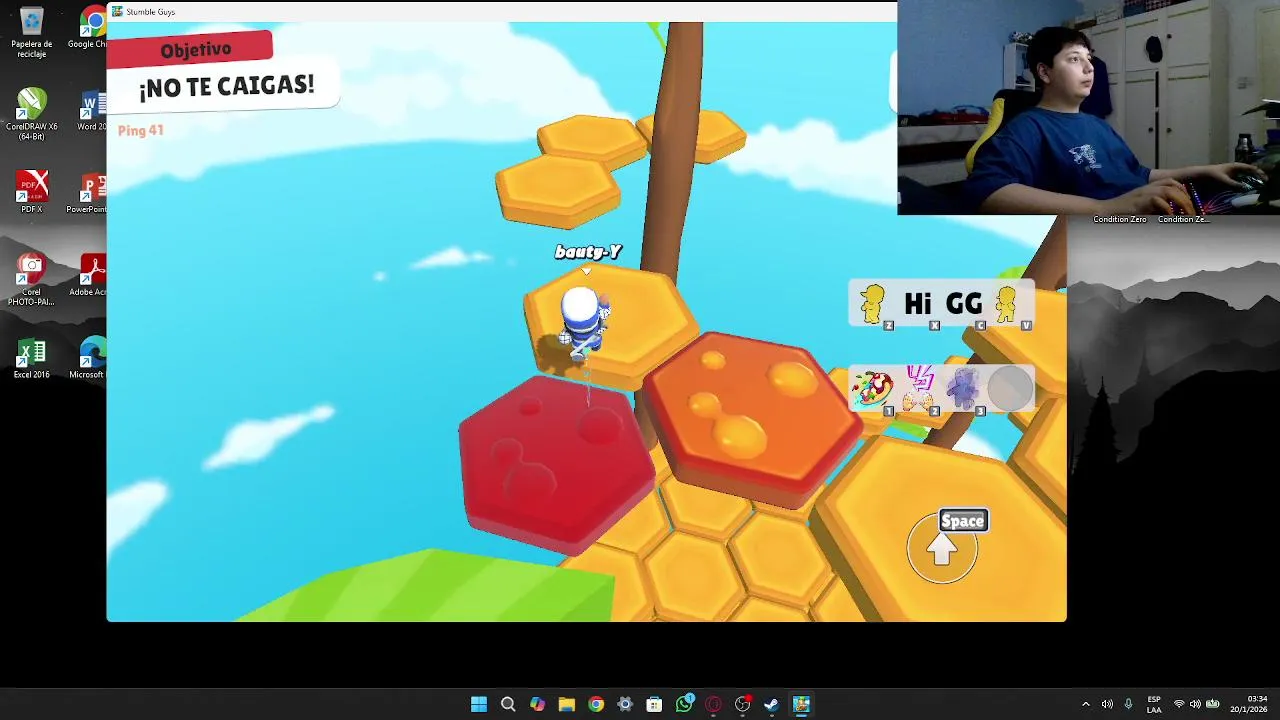This screenshot has width=1280, height=720.
Task: Send the "Hi" quick chat message
Action: point(918,303)
